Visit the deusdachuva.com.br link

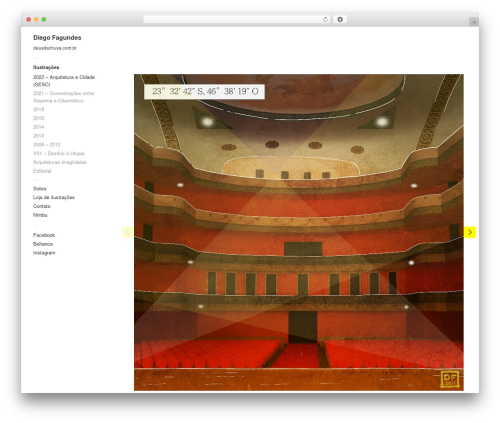pyautogui.click(x=55, y=48)
